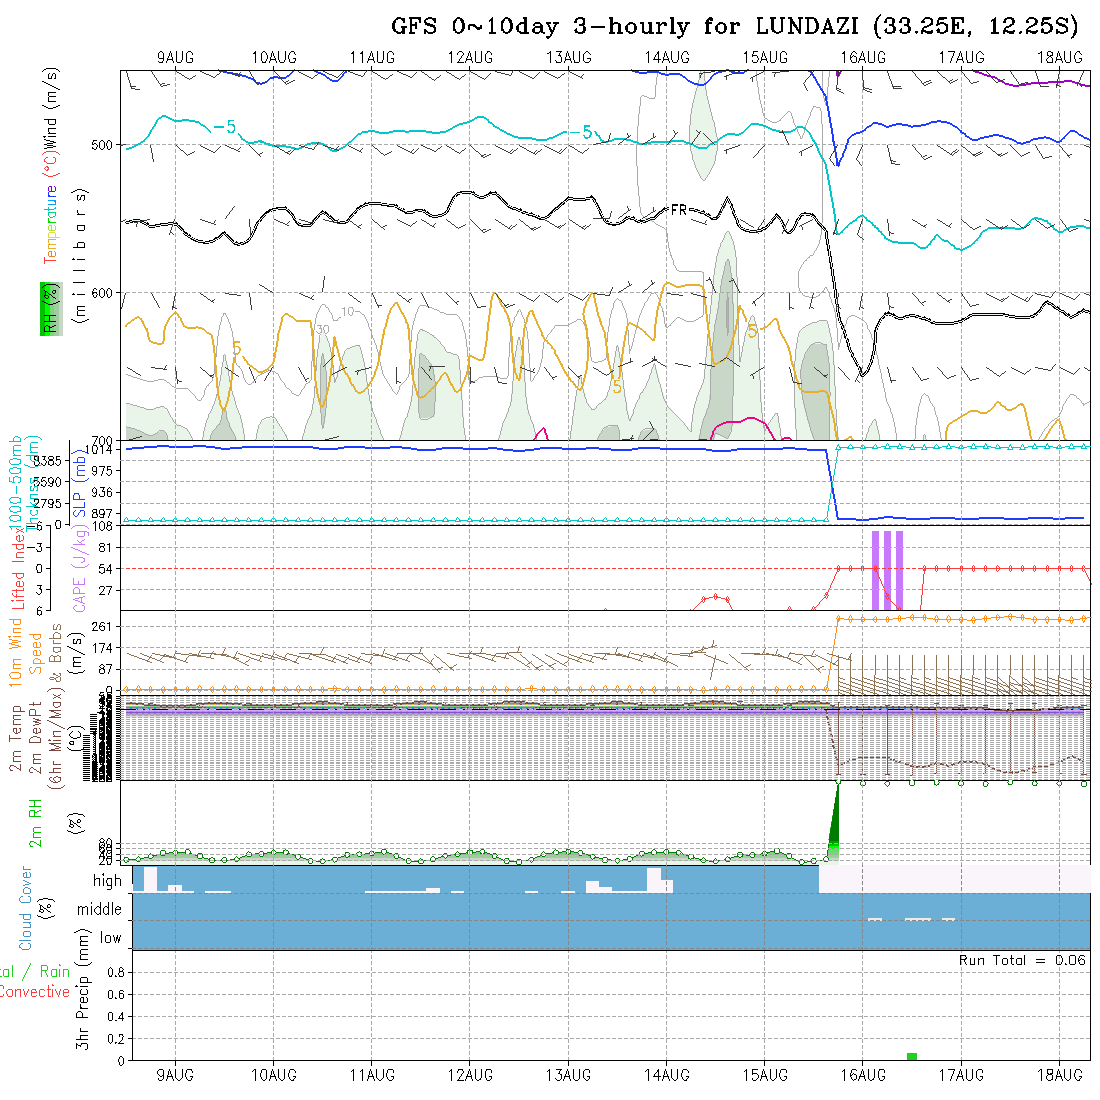Click the 11AUG label on the top axis
Viewport: 1100px width, 1100px height.
[x=372, y=58]
